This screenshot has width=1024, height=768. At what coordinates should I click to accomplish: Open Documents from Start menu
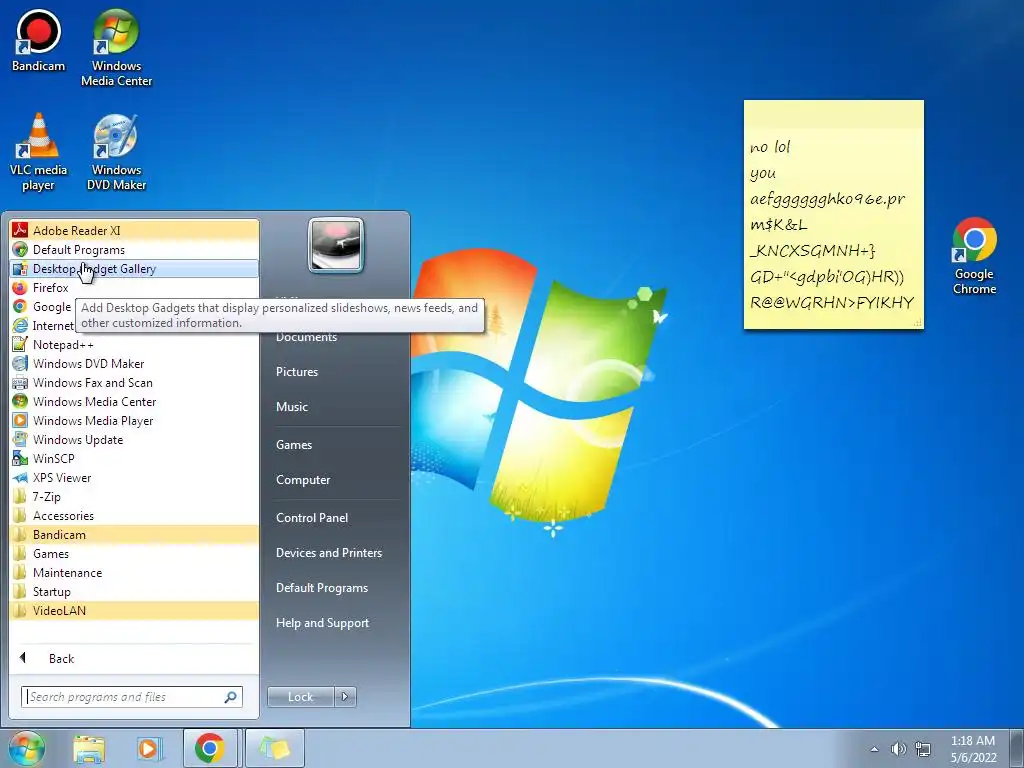tap(306, 336)
